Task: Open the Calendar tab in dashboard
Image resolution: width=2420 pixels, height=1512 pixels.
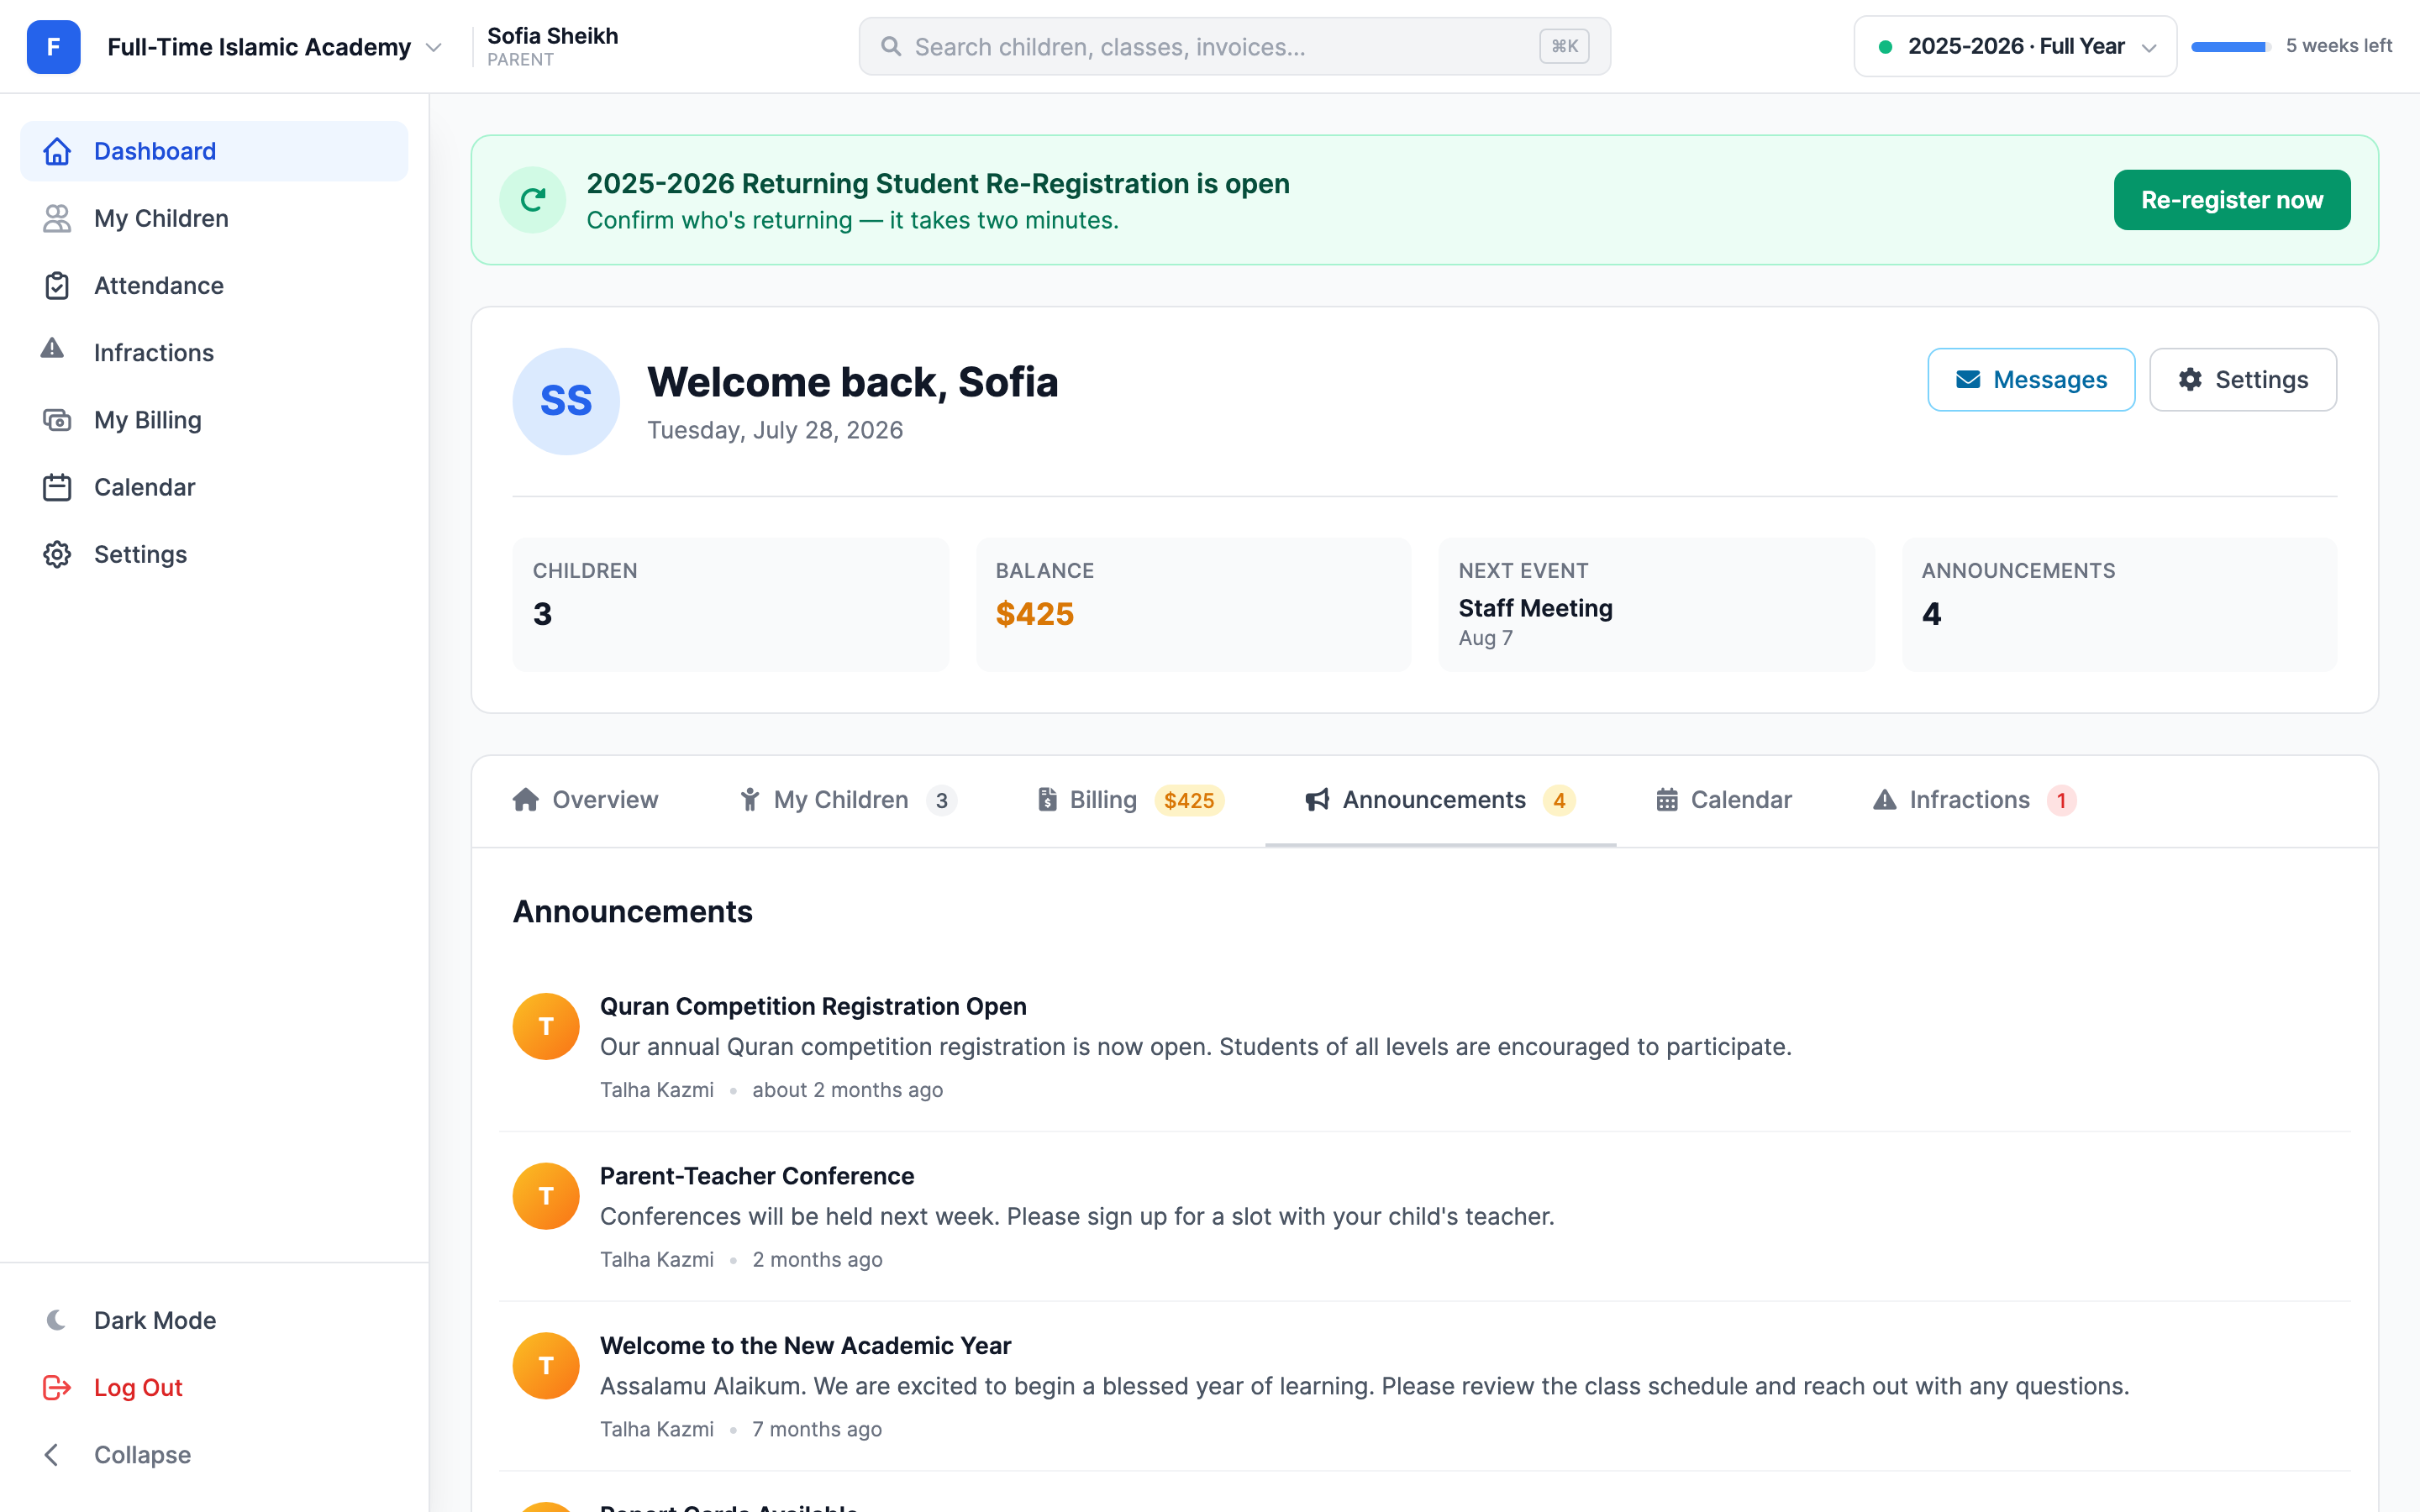Action: pos(1724,800)
